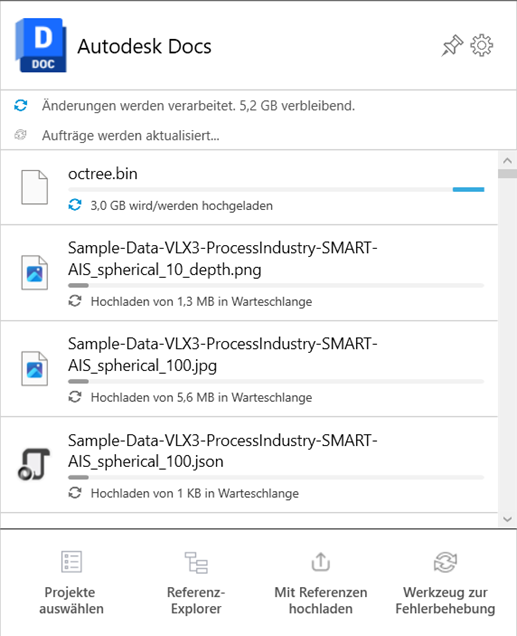Select the spherical_100.jpg list entry name

(223, 355)
